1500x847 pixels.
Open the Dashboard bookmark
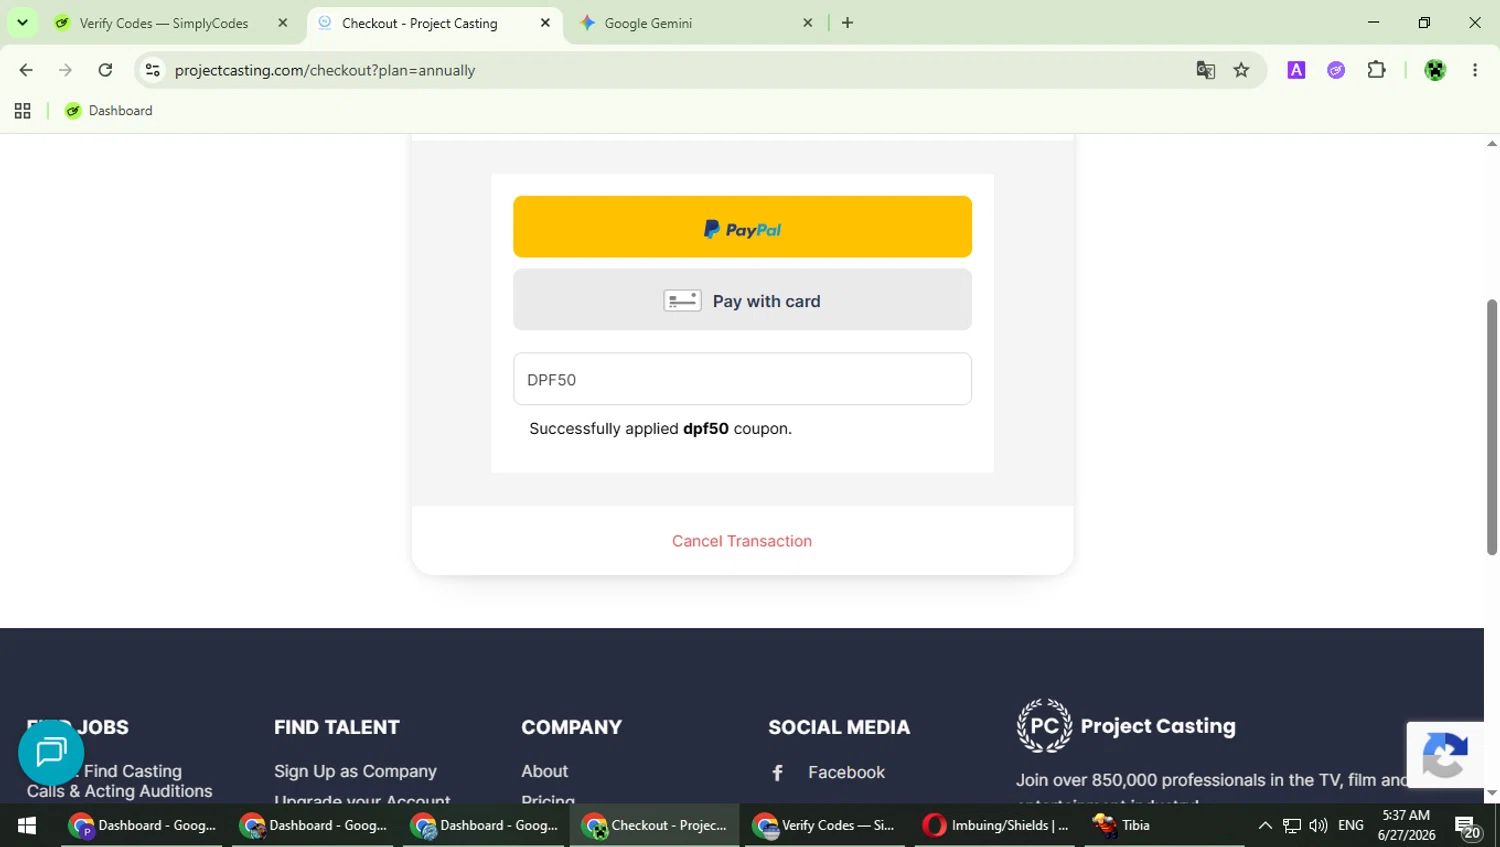point(109,111)
